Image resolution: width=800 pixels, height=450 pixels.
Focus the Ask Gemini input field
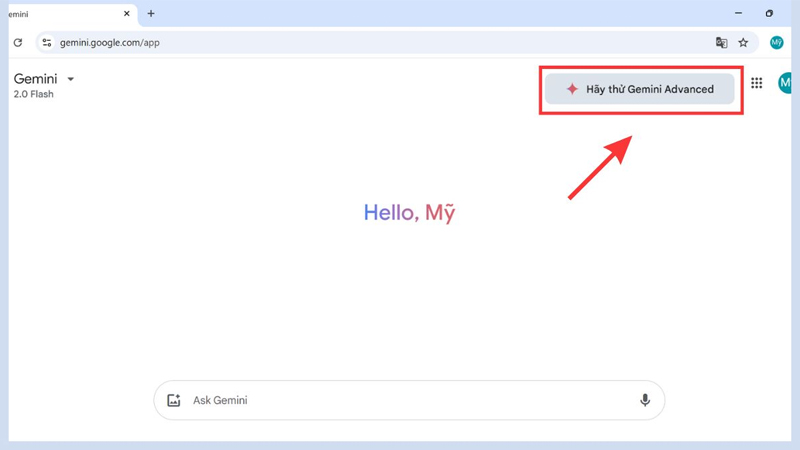[409, 400]
